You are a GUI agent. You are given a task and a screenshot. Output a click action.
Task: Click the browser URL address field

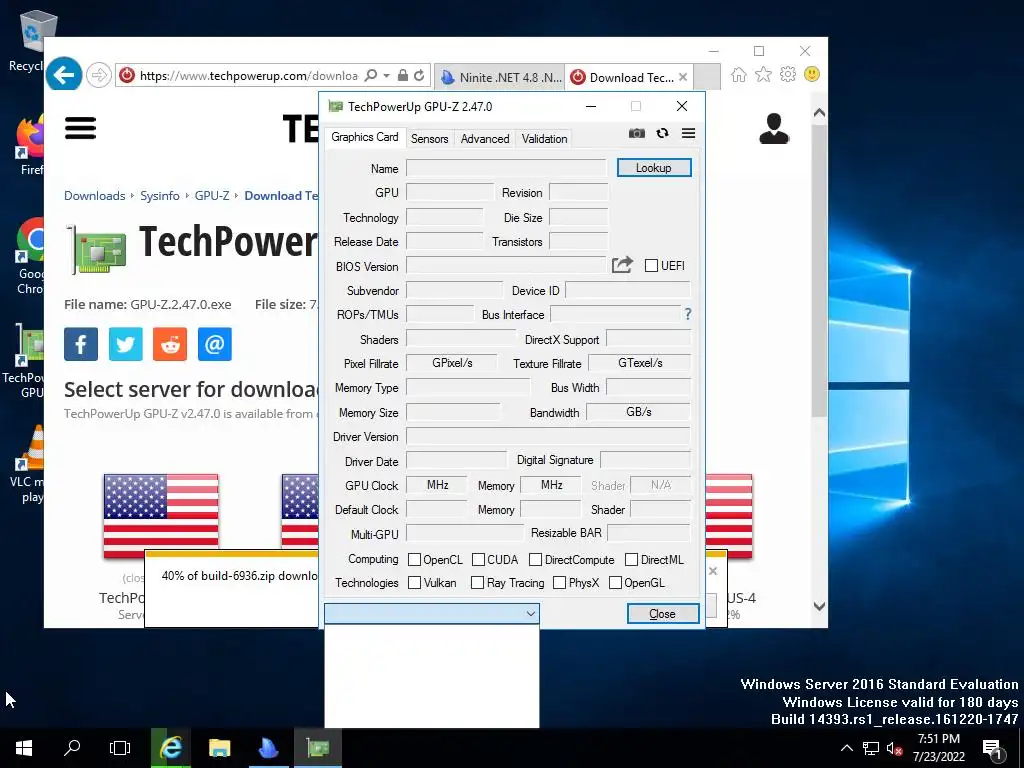(x=248, y=76)
